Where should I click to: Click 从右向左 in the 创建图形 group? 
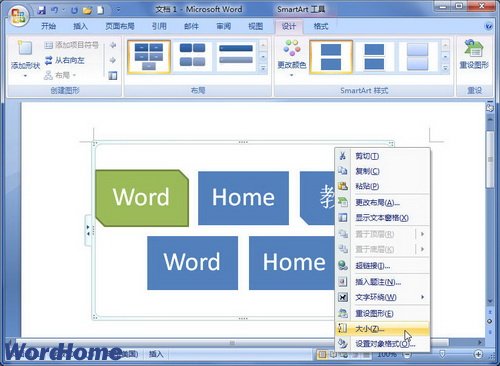pyautogui.click(x=65, y=60)
